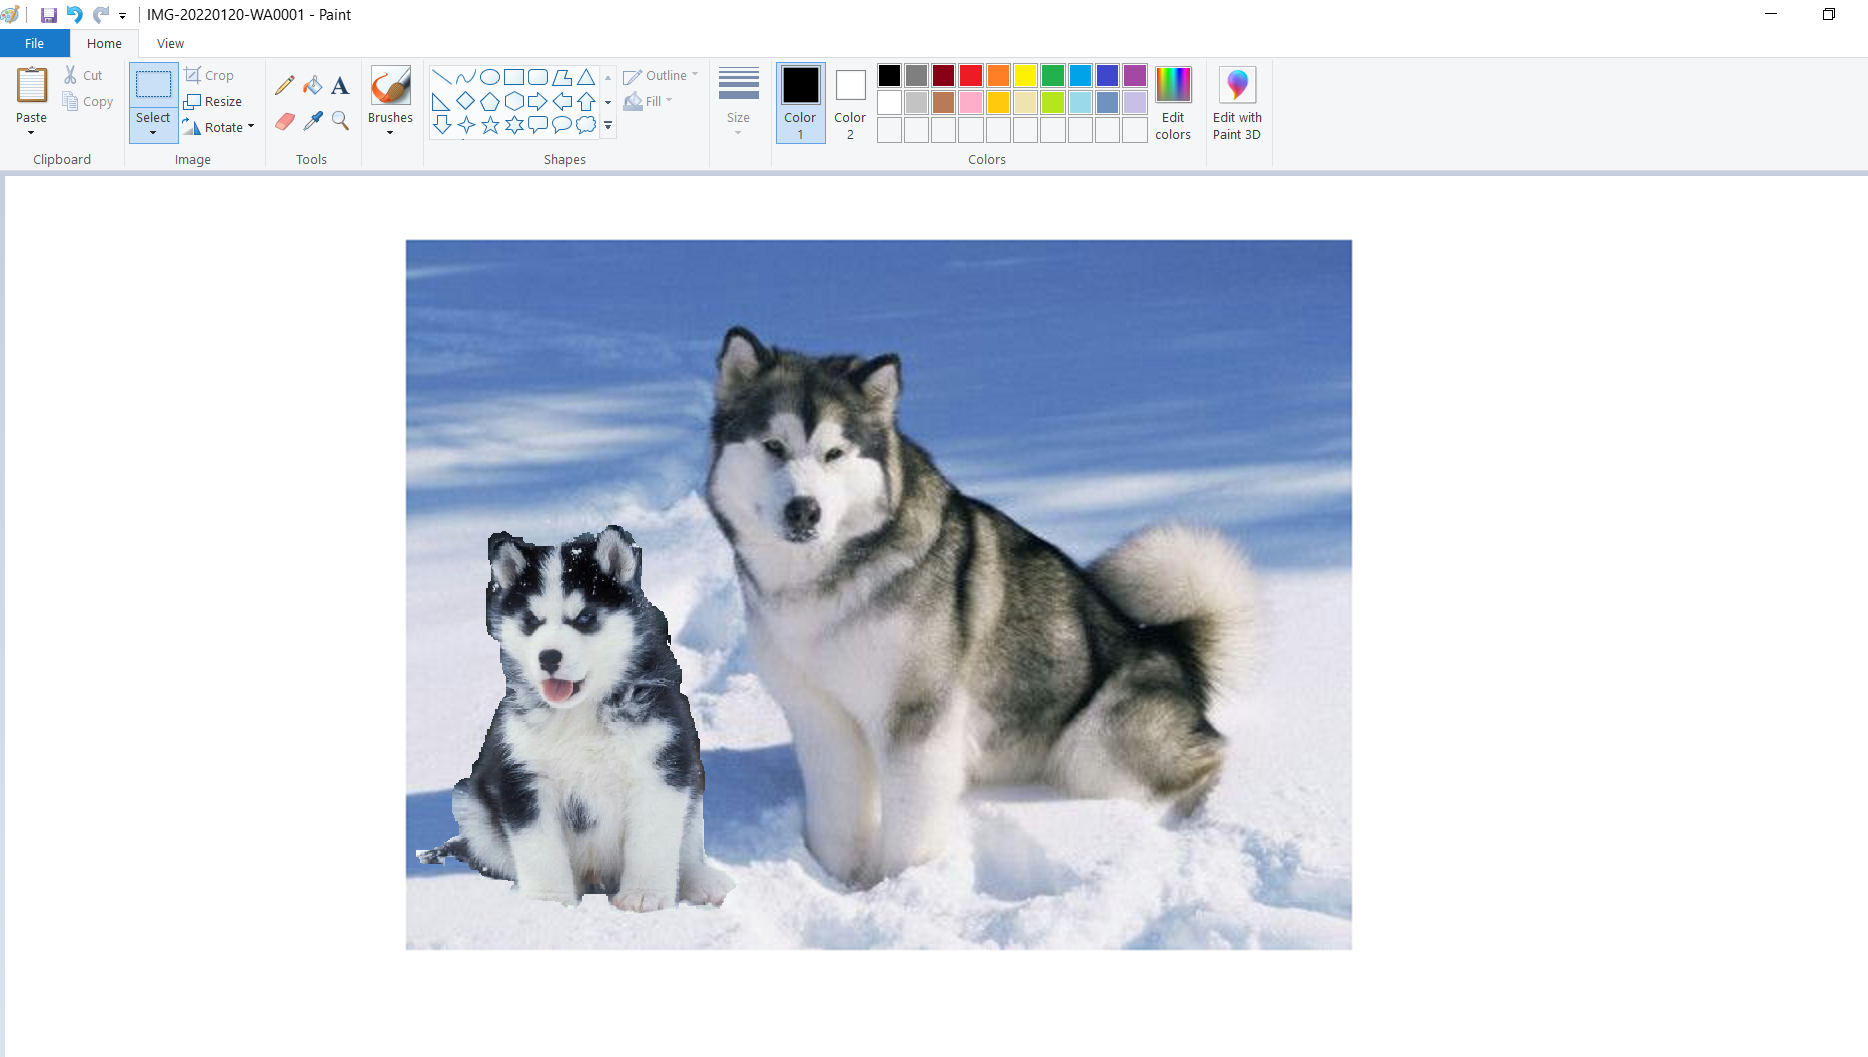This screenshot has width=1868, height=1057.
Task: Select the Magnifier tool
Action: tap(340, 121)
